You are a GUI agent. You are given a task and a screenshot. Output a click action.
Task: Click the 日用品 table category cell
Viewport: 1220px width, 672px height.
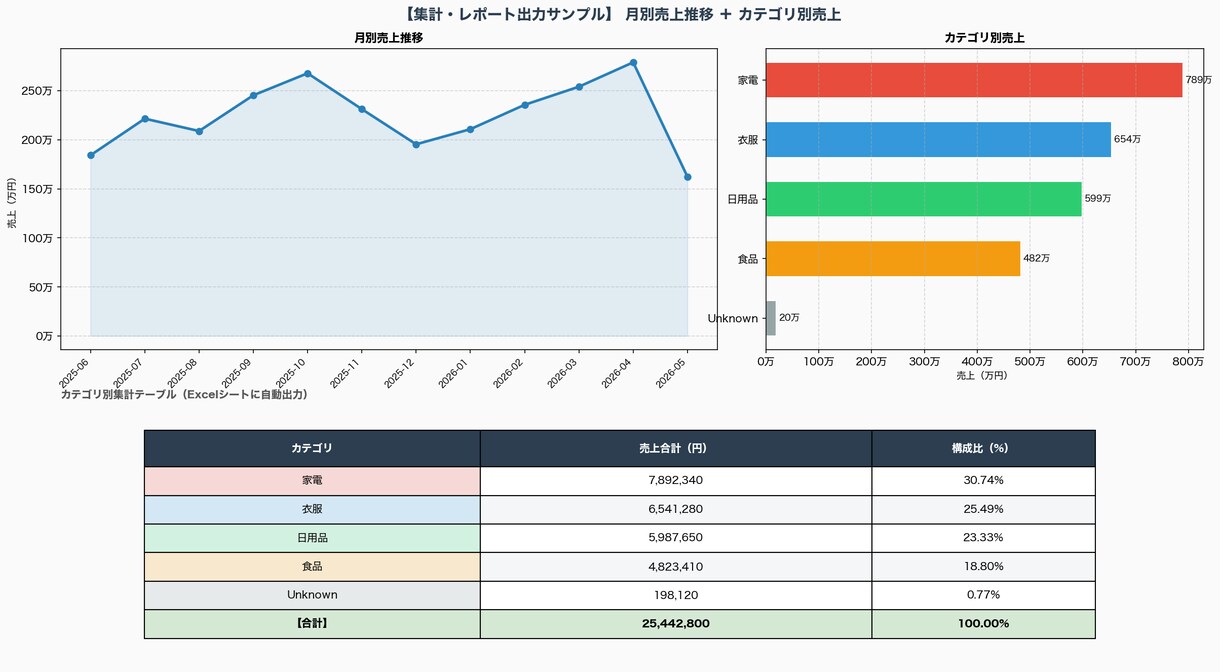[x=312, y=538]
